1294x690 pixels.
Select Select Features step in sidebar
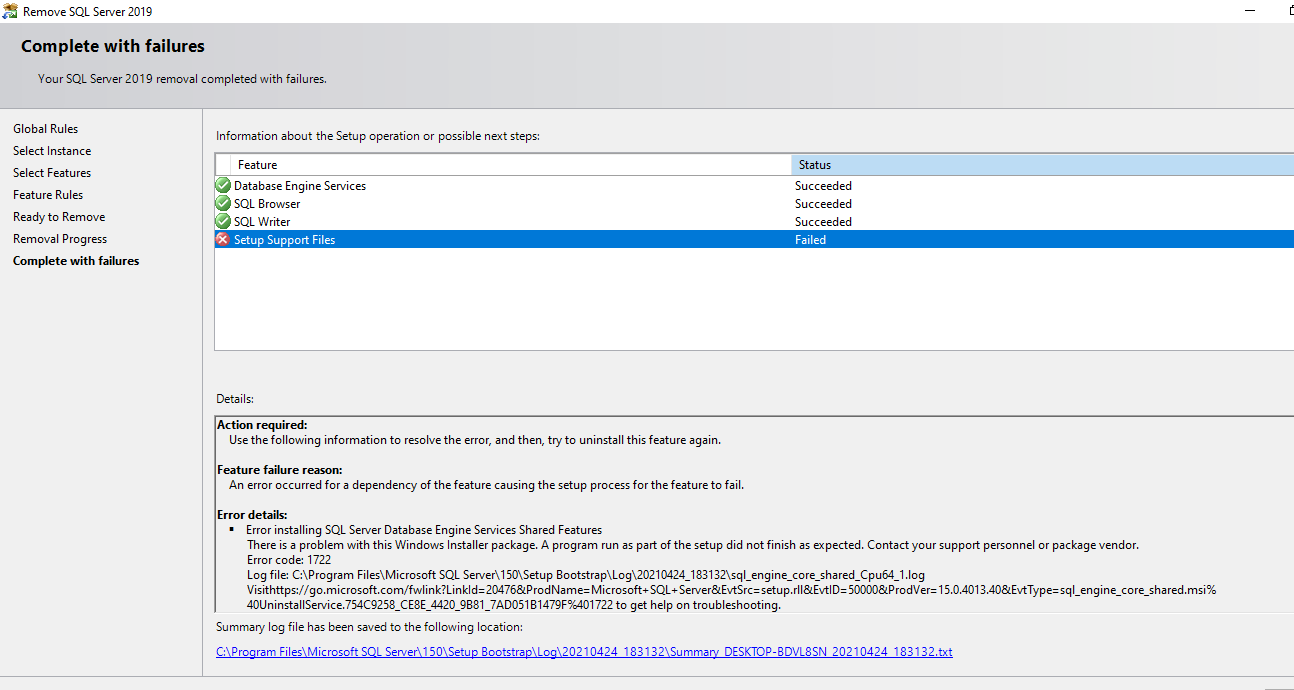click(52, 172)
